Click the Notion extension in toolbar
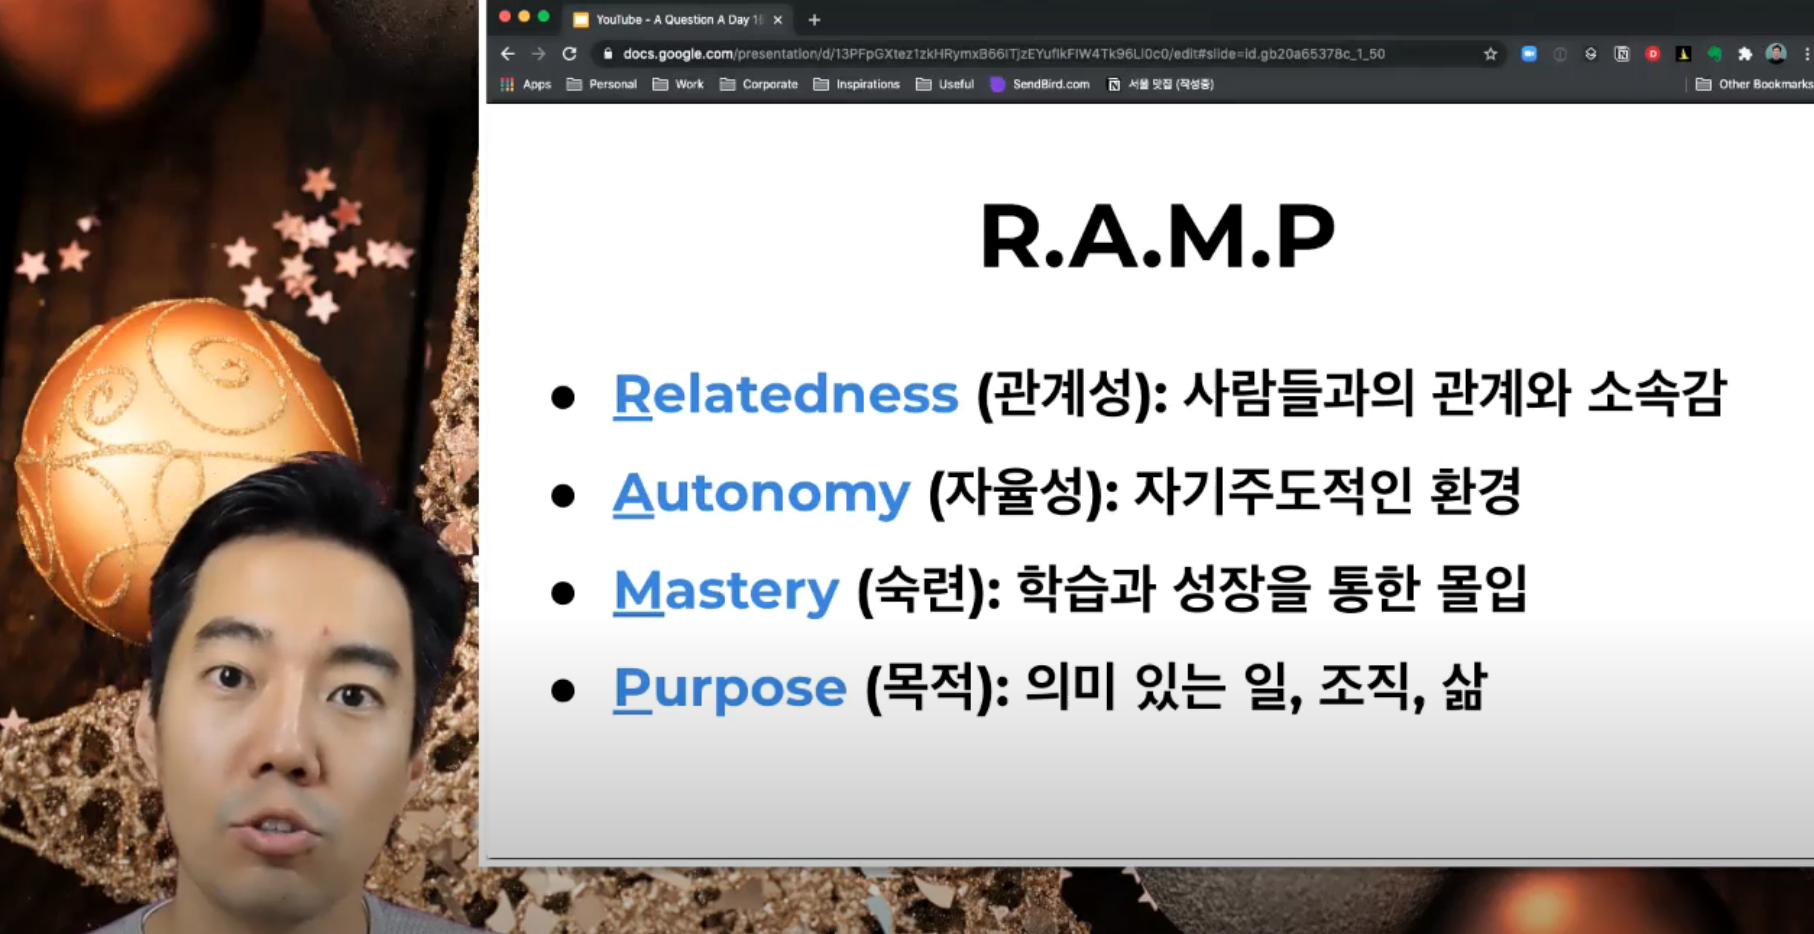The width and height of the screenshot is (1814, 934). click(x=1622, y=54)
